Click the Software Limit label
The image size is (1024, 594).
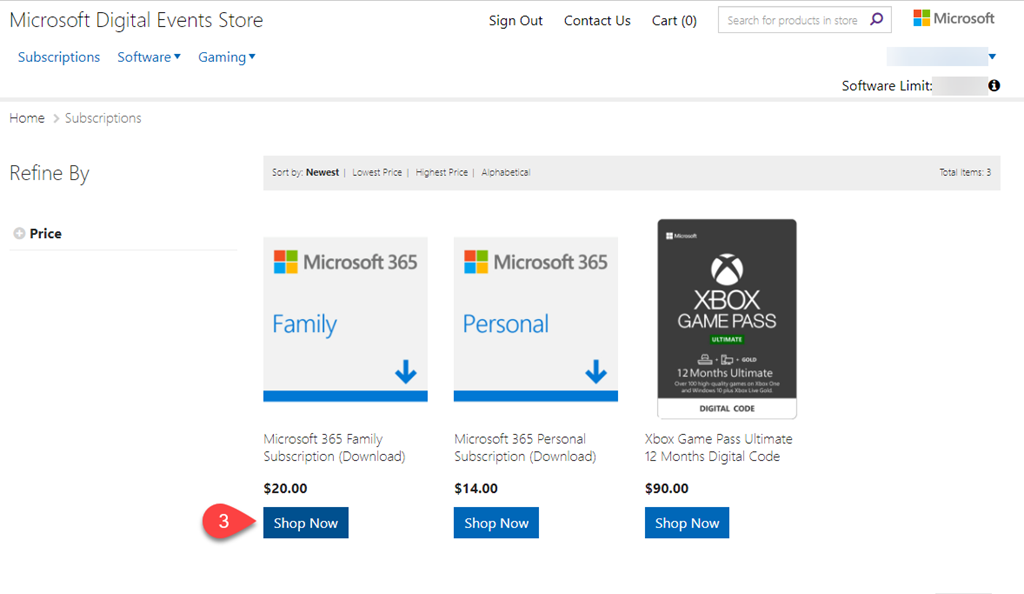[887, 86]
